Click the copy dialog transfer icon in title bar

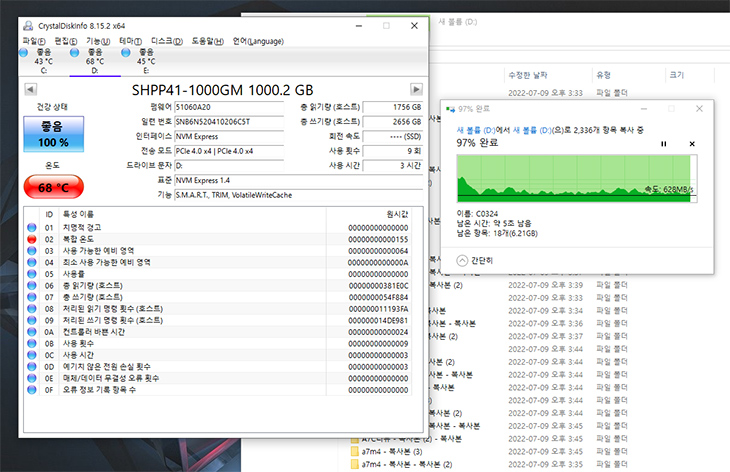click(x=450, y=109)
